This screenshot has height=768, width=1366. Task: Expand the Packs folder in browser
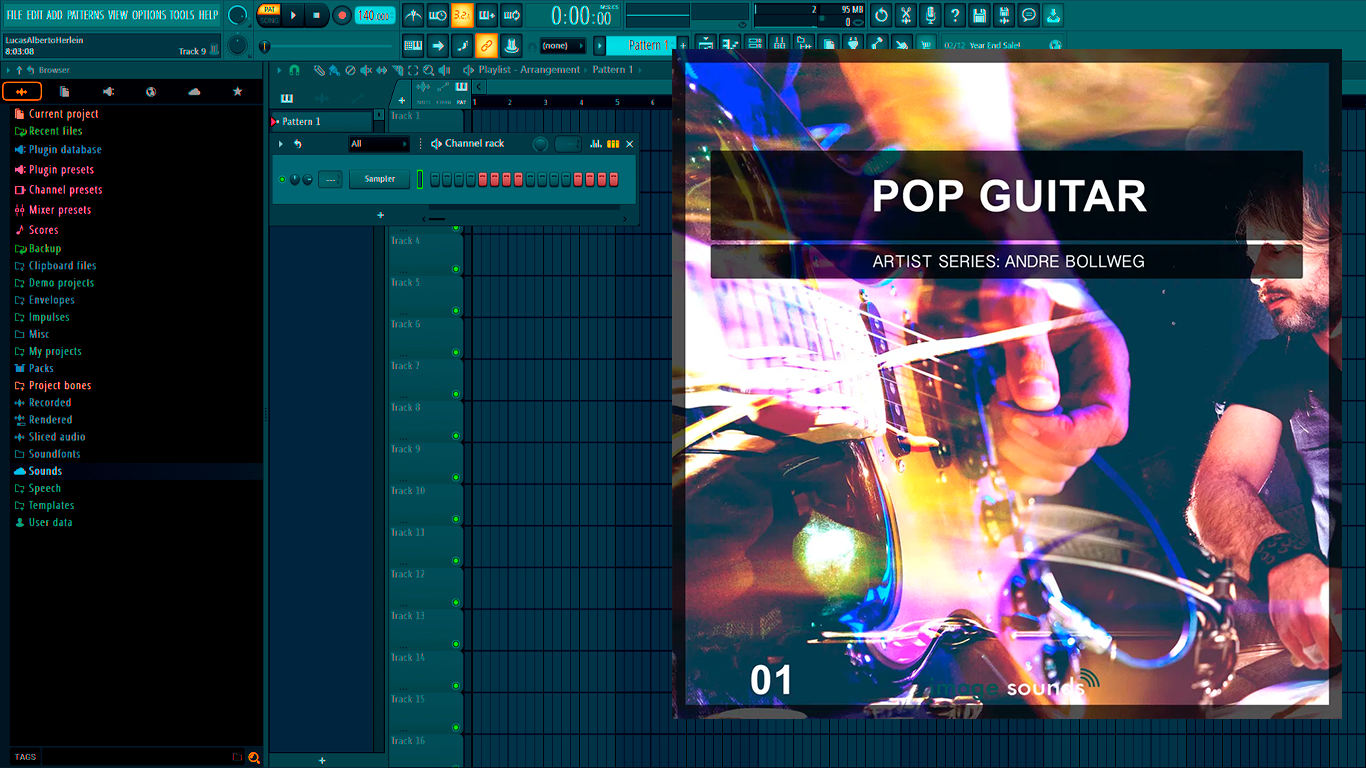point(41,368)
